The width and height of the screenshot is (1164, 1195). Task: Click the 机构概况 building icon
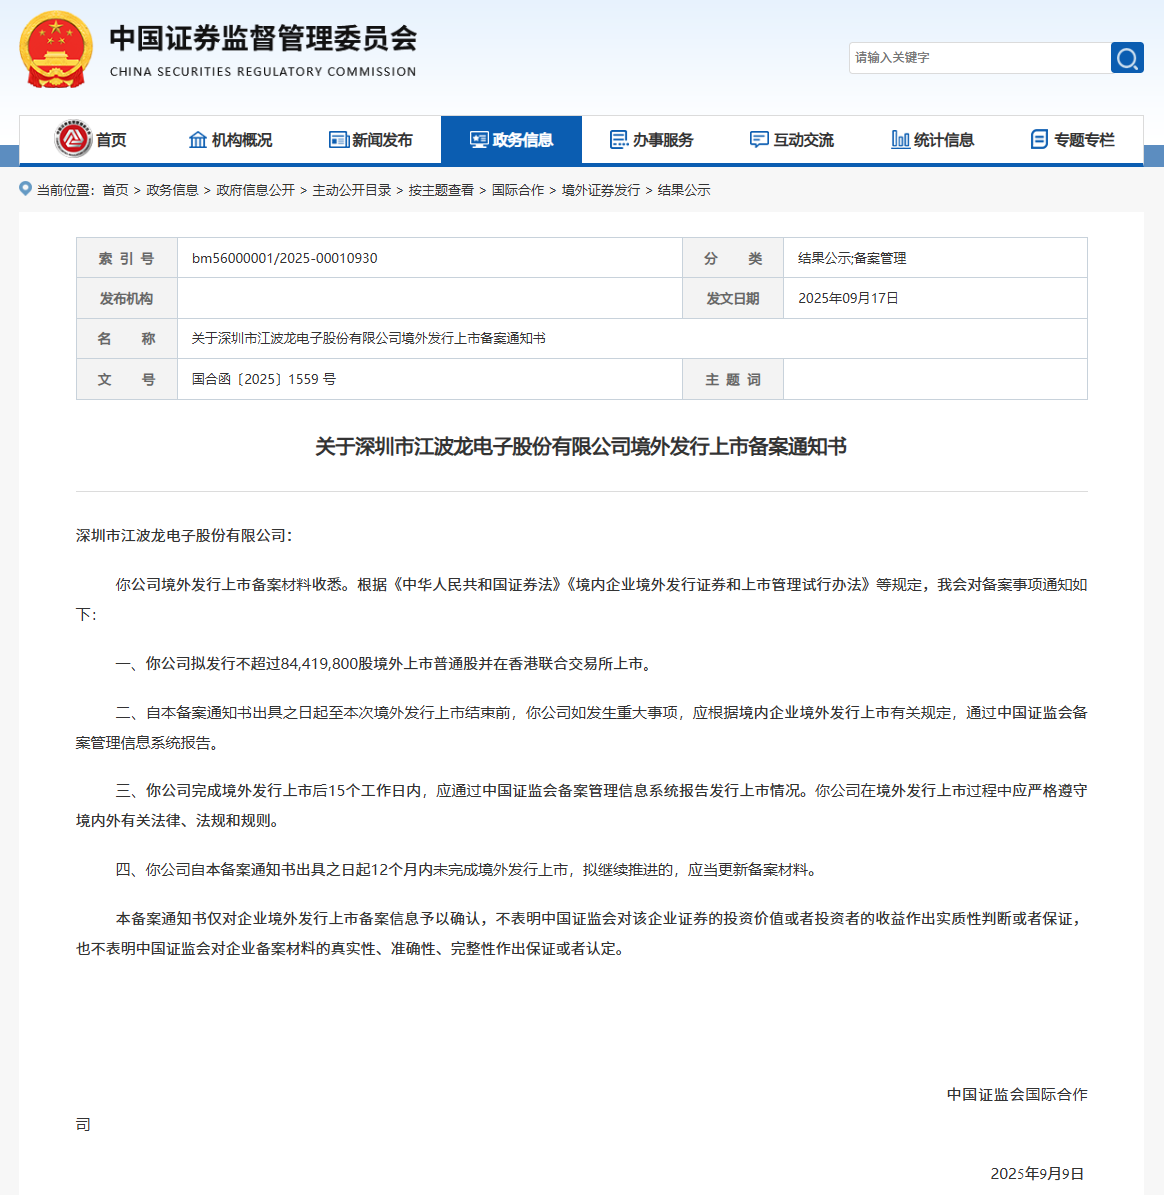198,140
